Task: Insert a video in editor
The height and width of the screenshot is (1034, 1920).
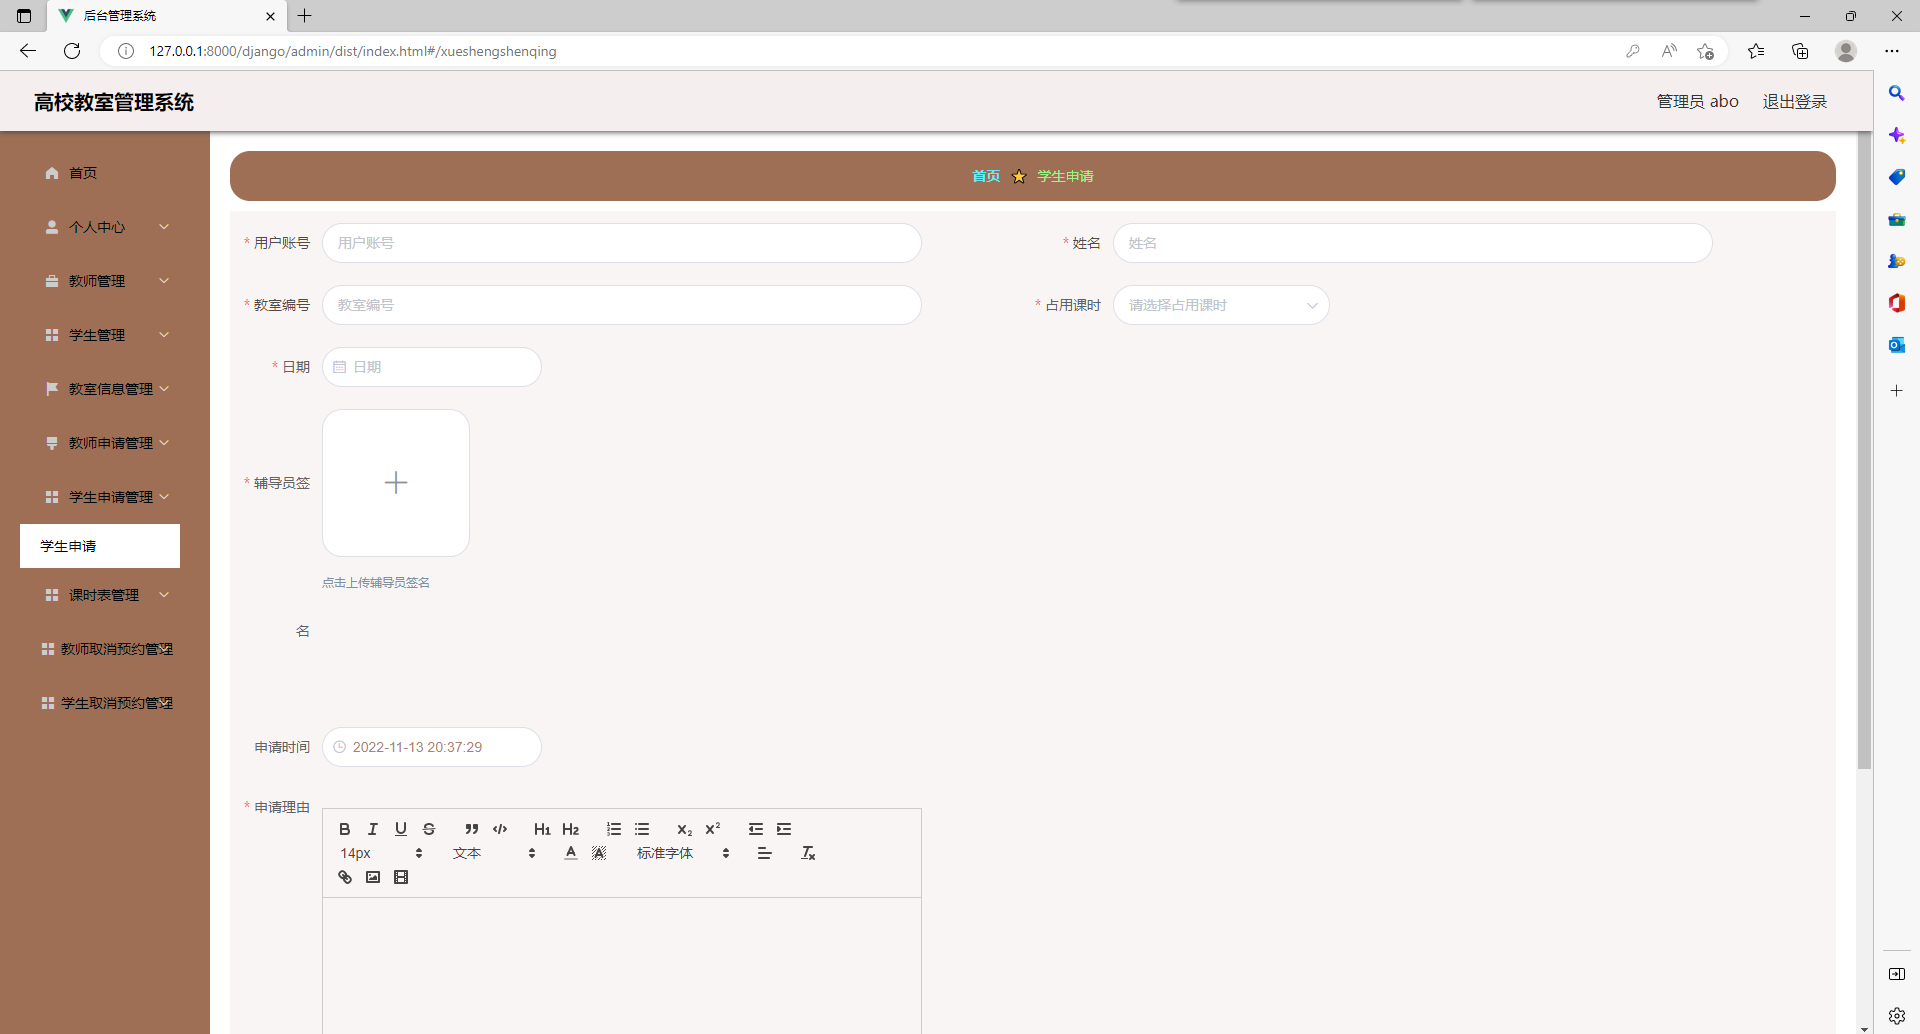Action: point(401,877)
